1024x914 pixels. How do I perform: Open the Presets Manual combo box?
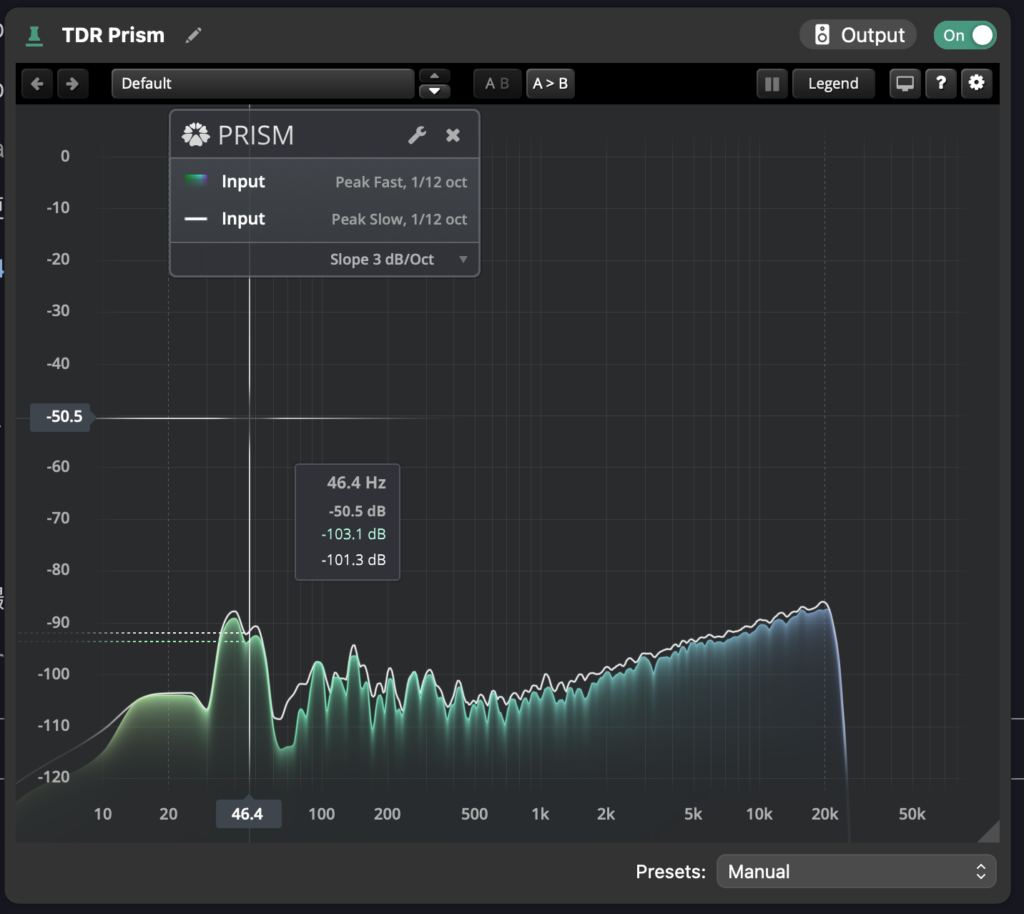(x=856, y=872)
